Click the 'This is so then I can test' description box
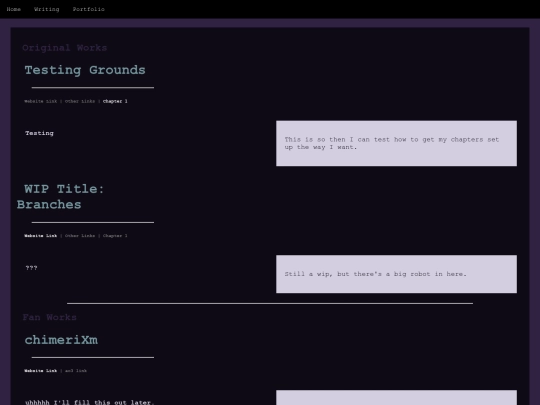This screenshot has height=405, width=540. click(396, 143)
